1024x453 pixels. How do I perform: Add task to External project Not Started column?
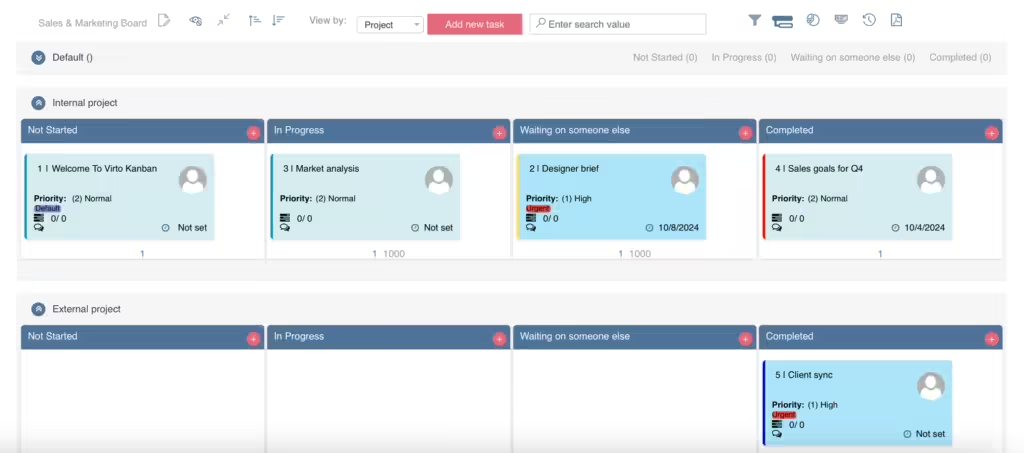pos(253,339)
